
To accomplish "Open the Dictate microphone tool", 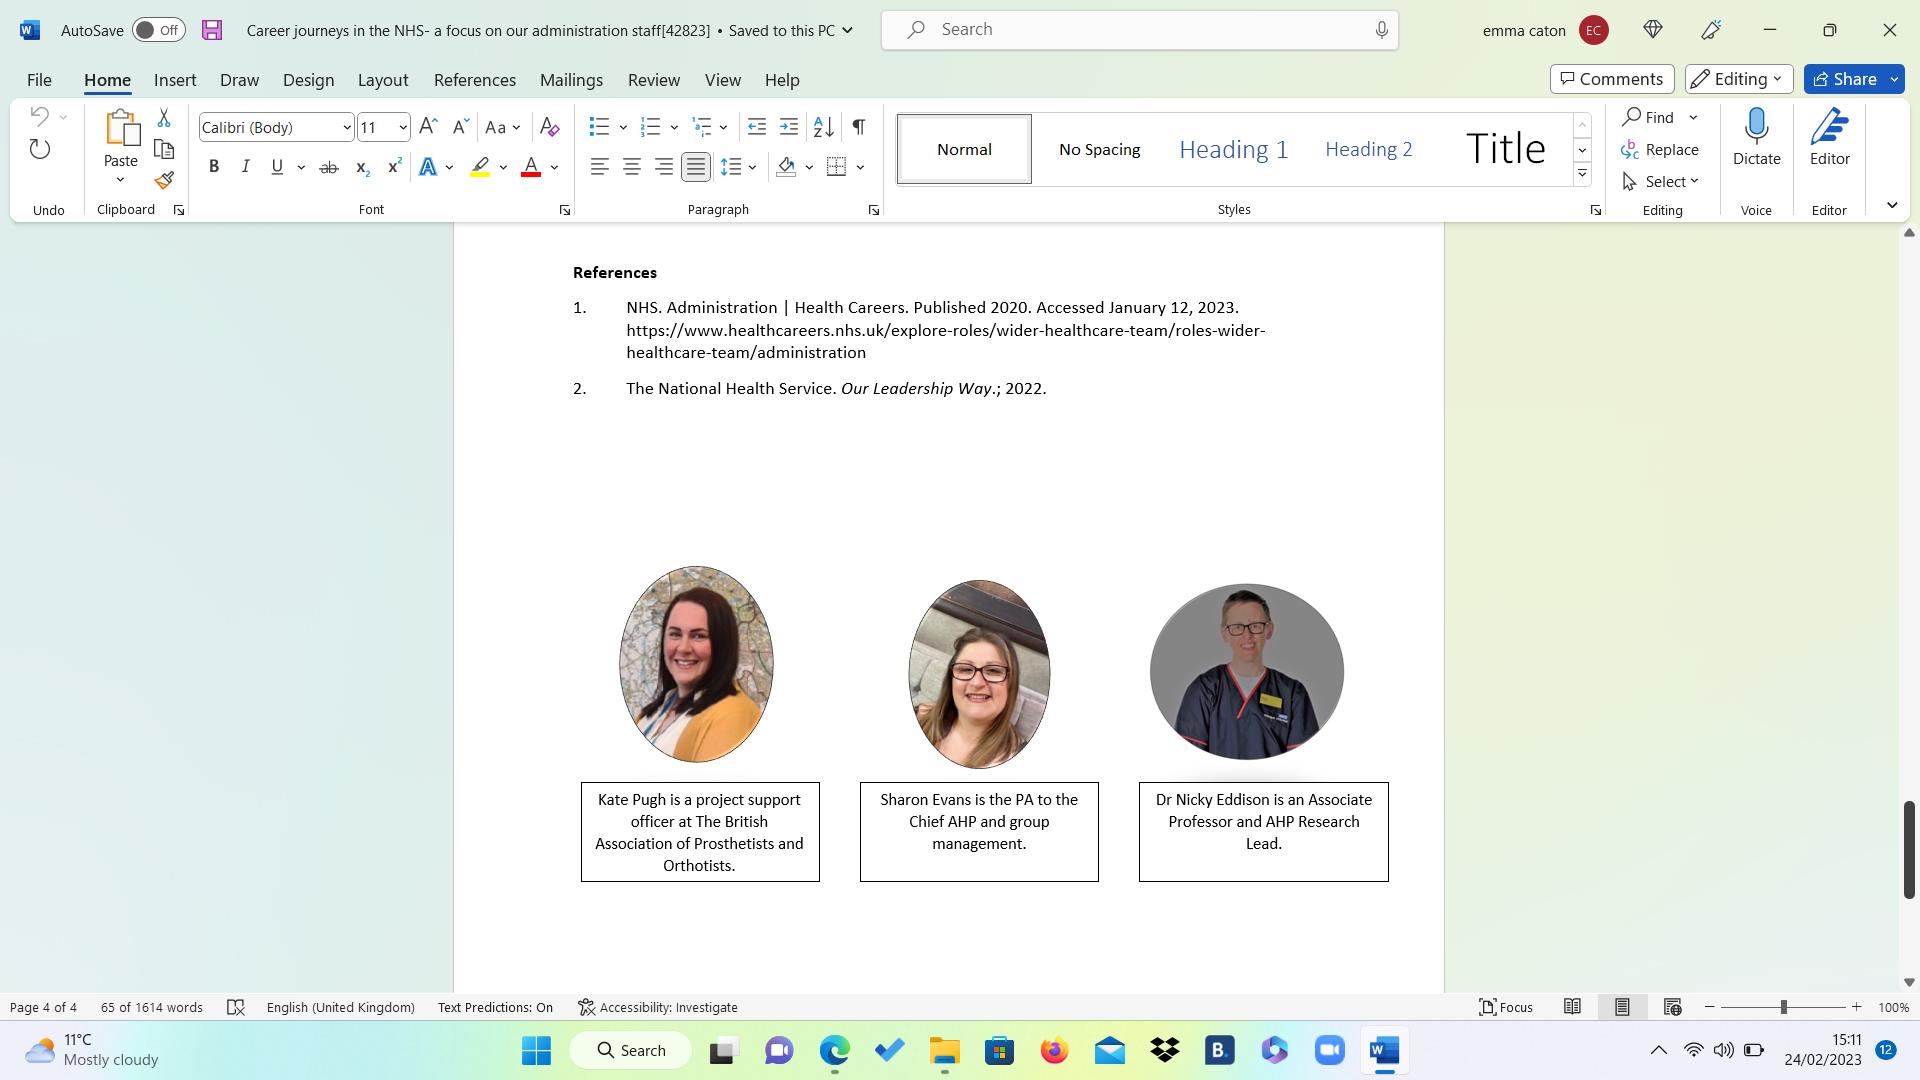I will (x=1756, y=137).
